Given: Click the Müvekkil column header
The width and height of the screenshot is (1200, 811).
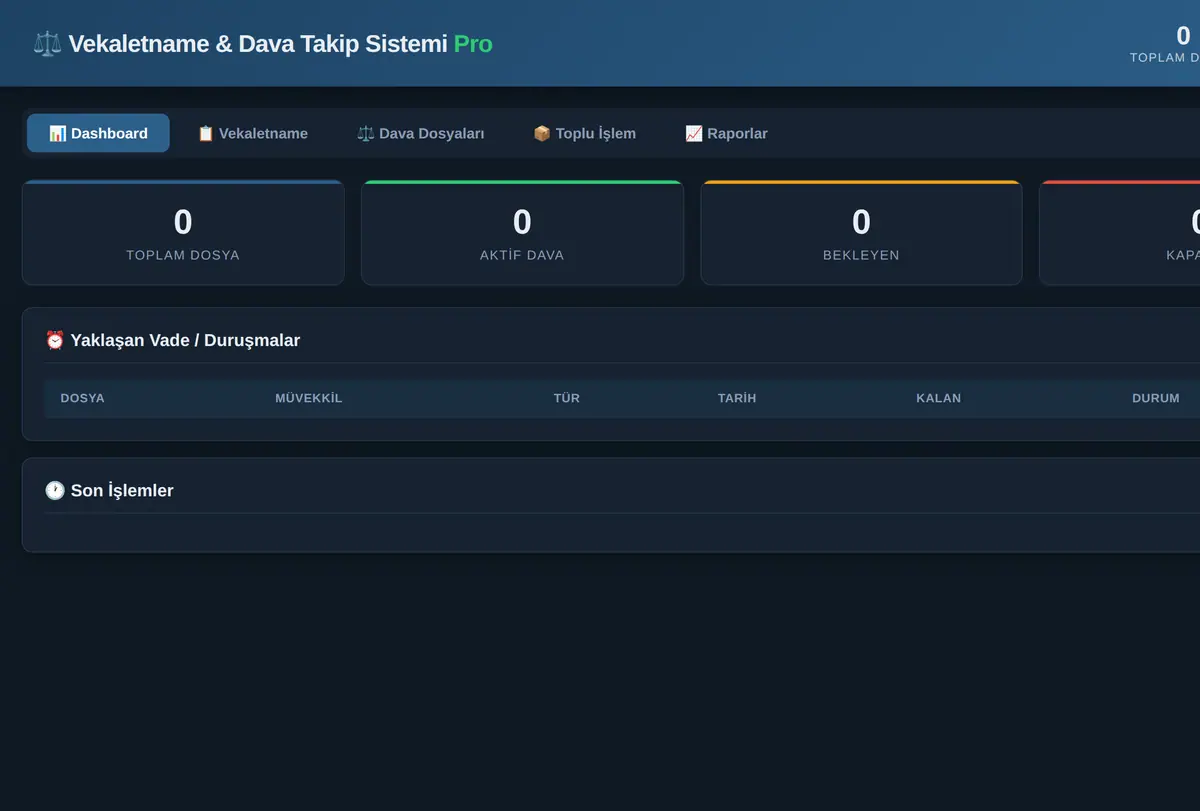Looking at the screenshot, I should click(x=309, y=398).
